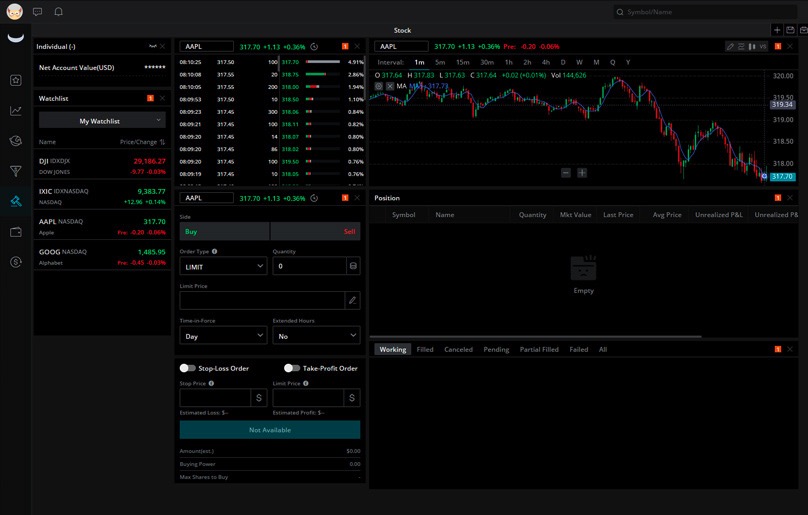Click the sort icon beside Price/Change
808x515 pixels.
tap(162, 142)
